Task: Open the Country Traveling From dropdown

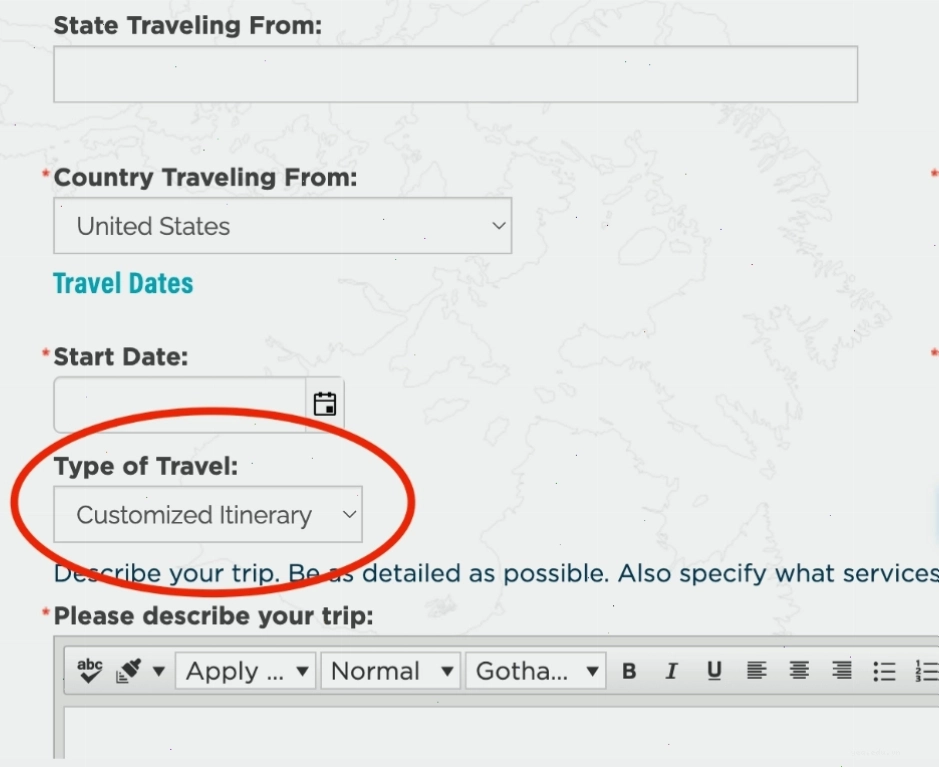Action: coord(283,226)
